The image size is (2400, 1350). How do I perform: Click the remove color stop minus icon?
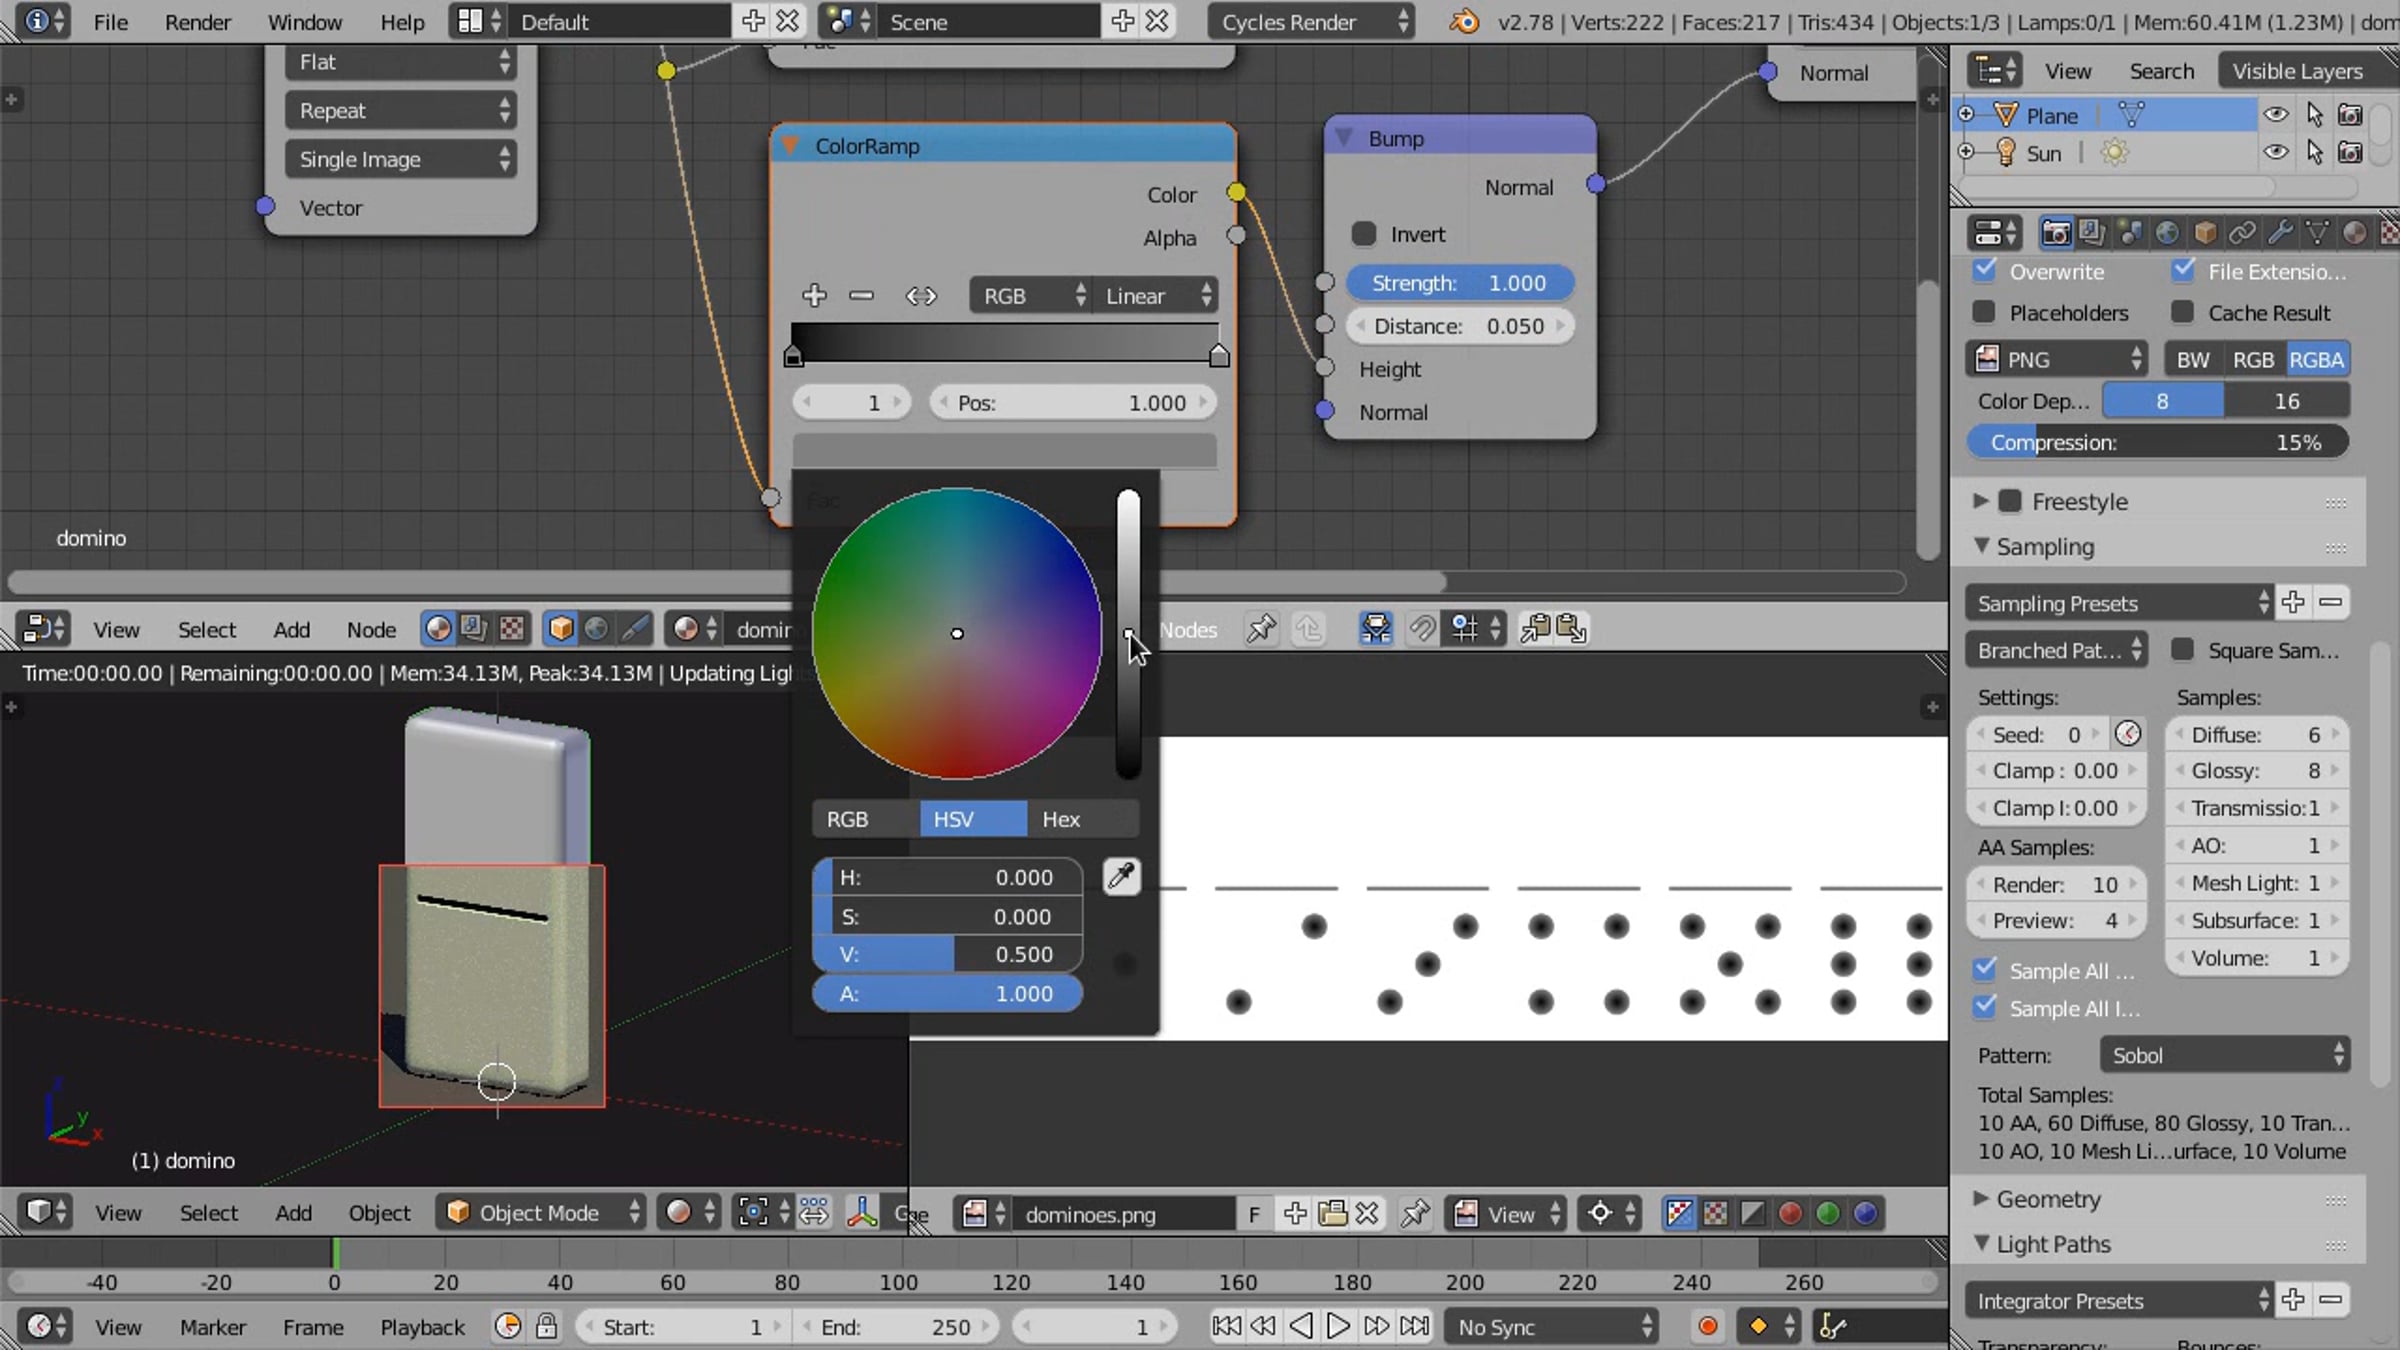pos(861,295)
